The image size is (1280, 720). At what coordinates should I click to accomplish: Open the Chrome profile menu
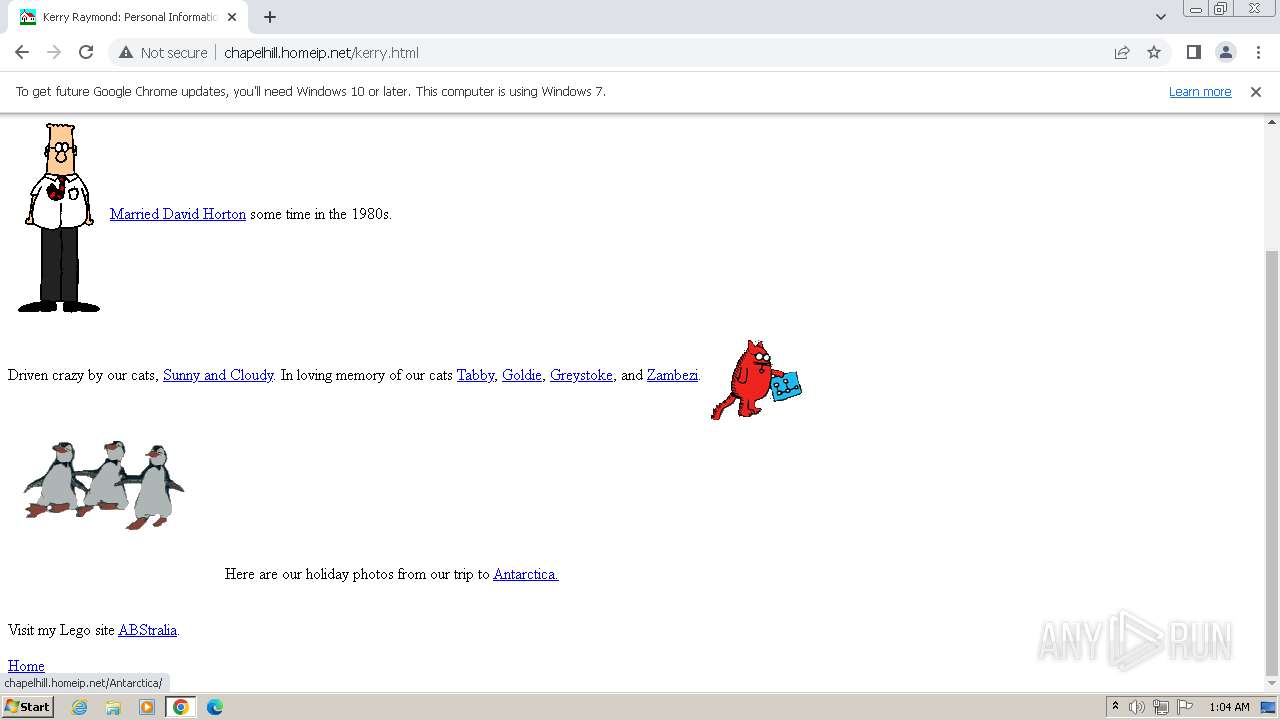coord(1225,52)
